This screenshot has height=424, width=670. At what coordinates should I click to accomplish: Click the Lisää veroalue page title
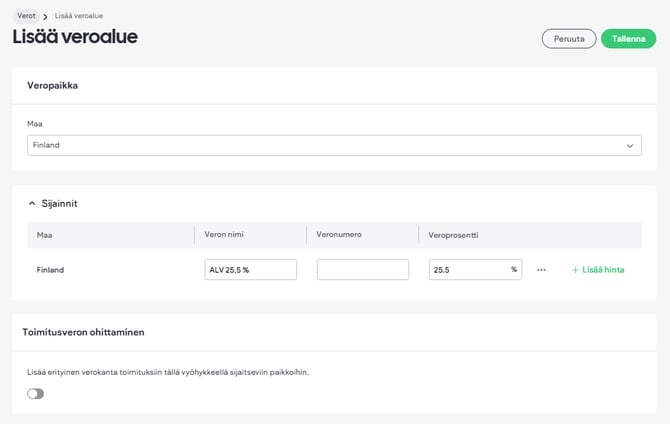click(75, 37)
